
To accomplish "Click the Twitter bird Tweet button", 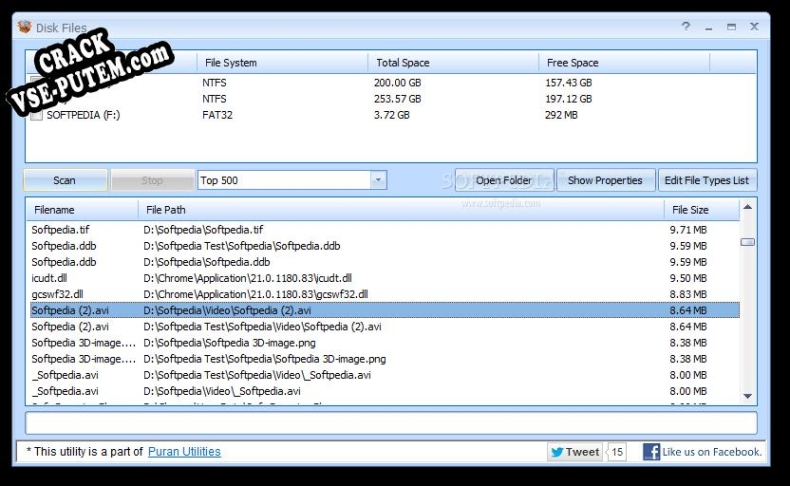I will (575, 452).
